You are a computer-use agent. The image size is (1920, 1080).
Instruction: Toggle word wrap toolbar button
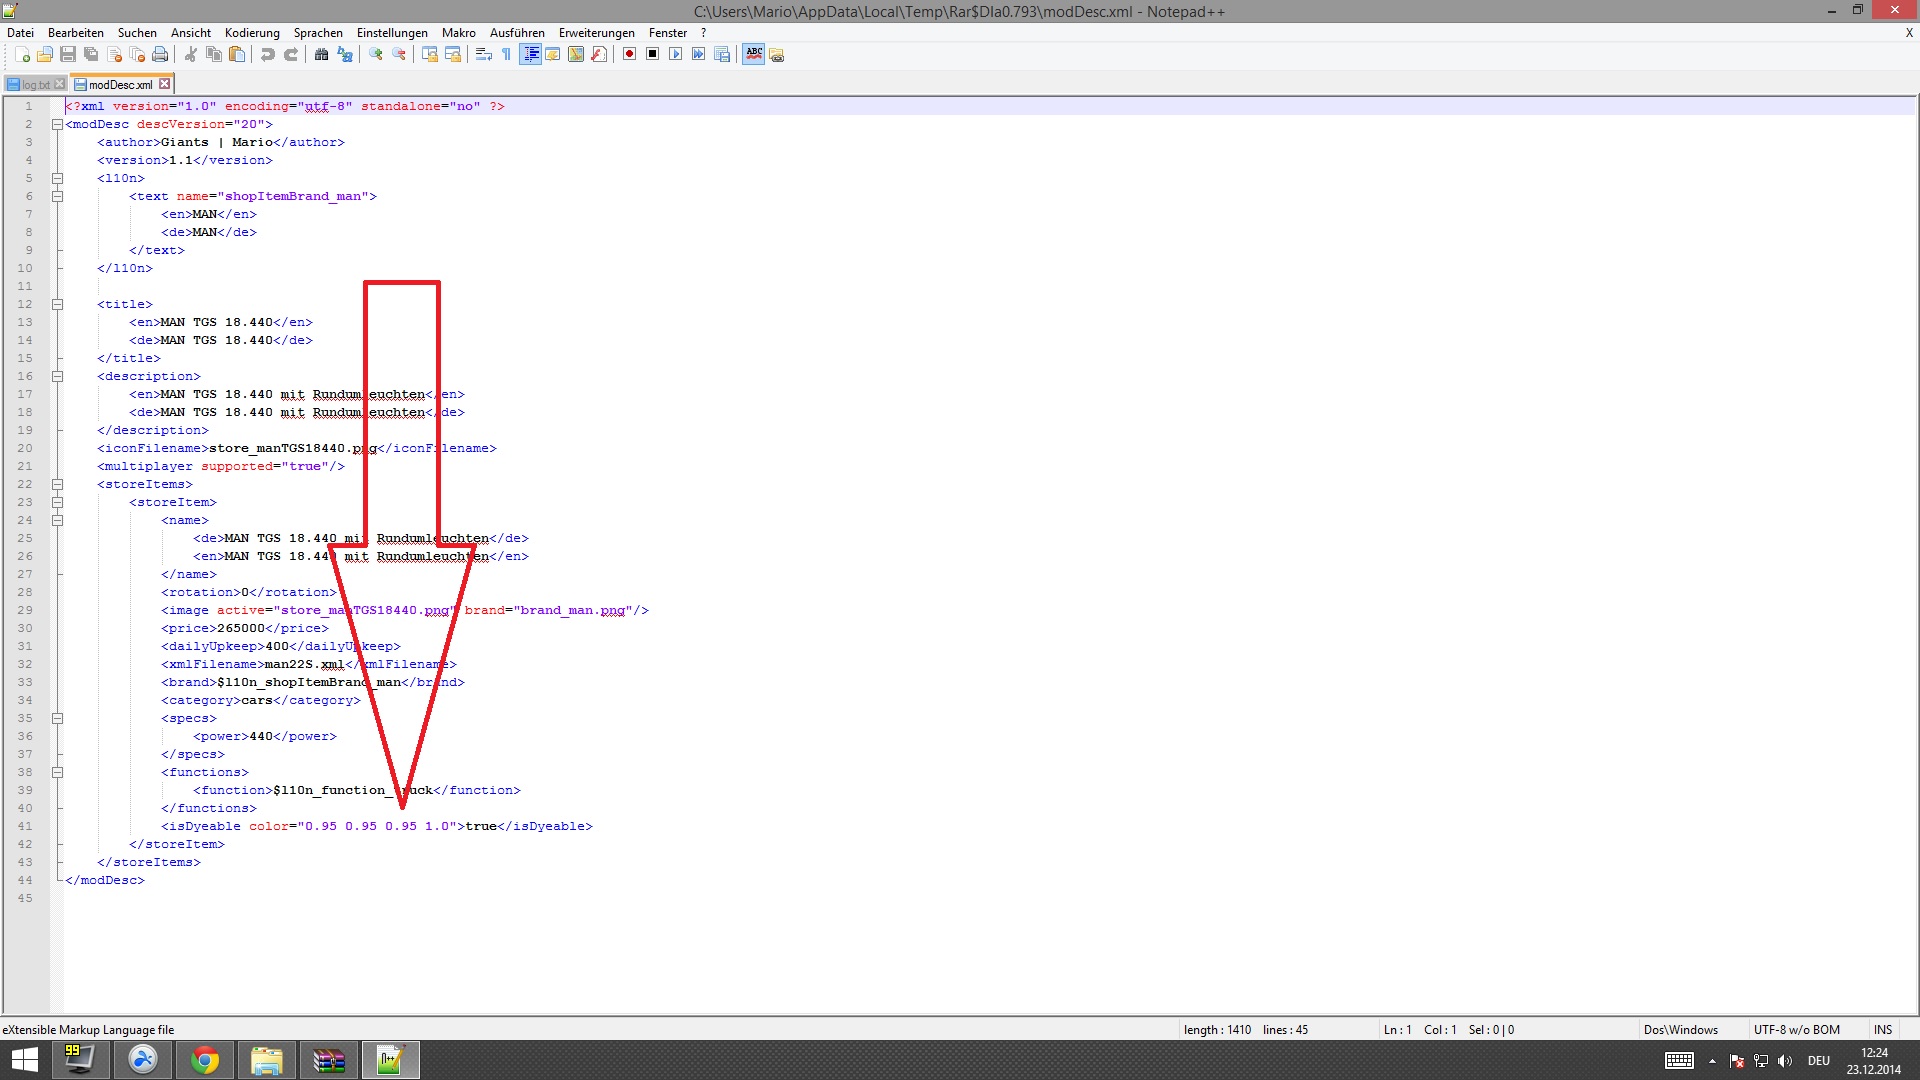(483, 54)
